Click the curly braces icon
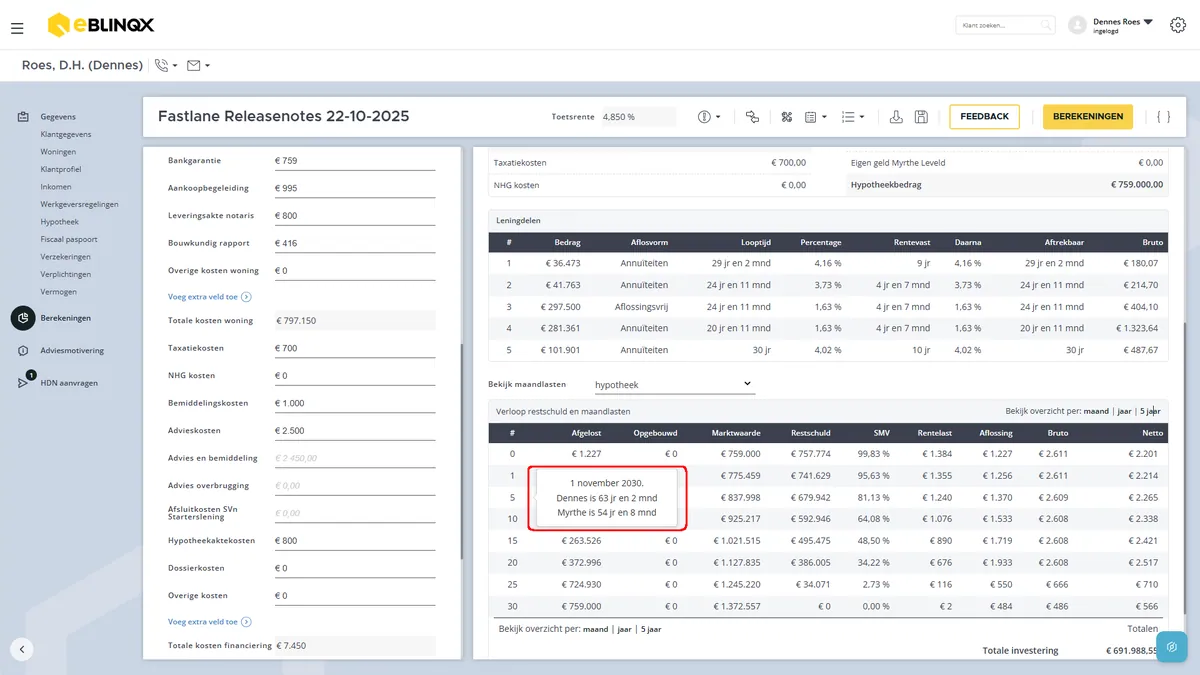 (1163, 117)
